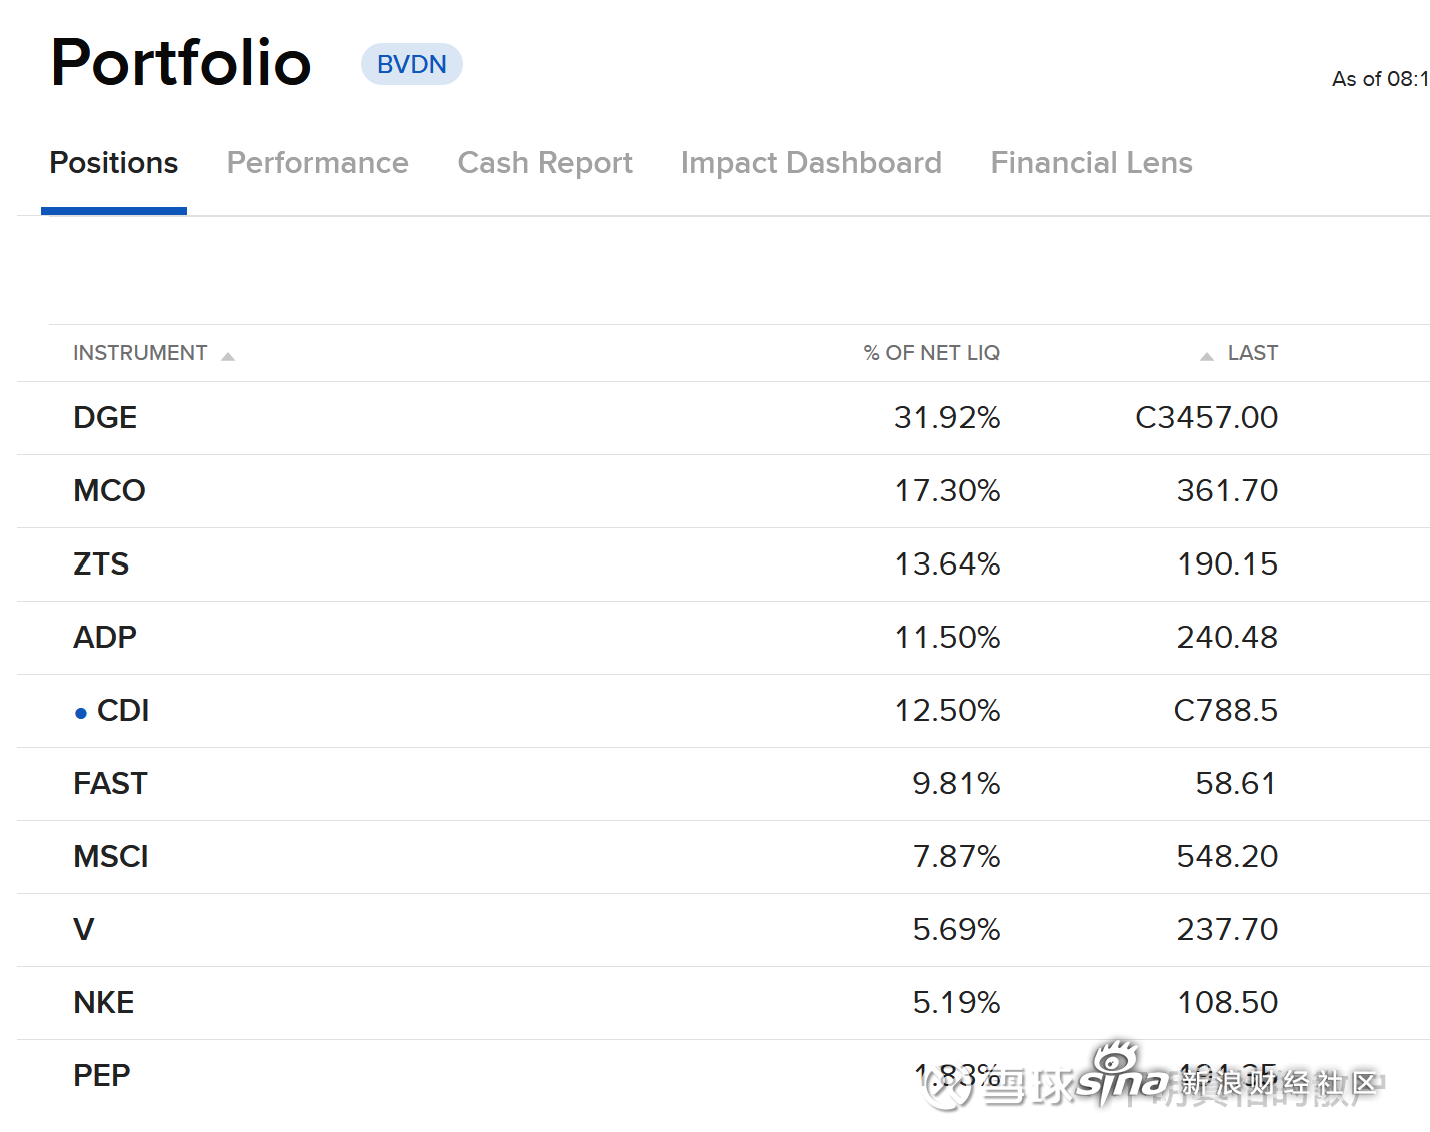Click the blue dot beside CDI

(81, 713)
